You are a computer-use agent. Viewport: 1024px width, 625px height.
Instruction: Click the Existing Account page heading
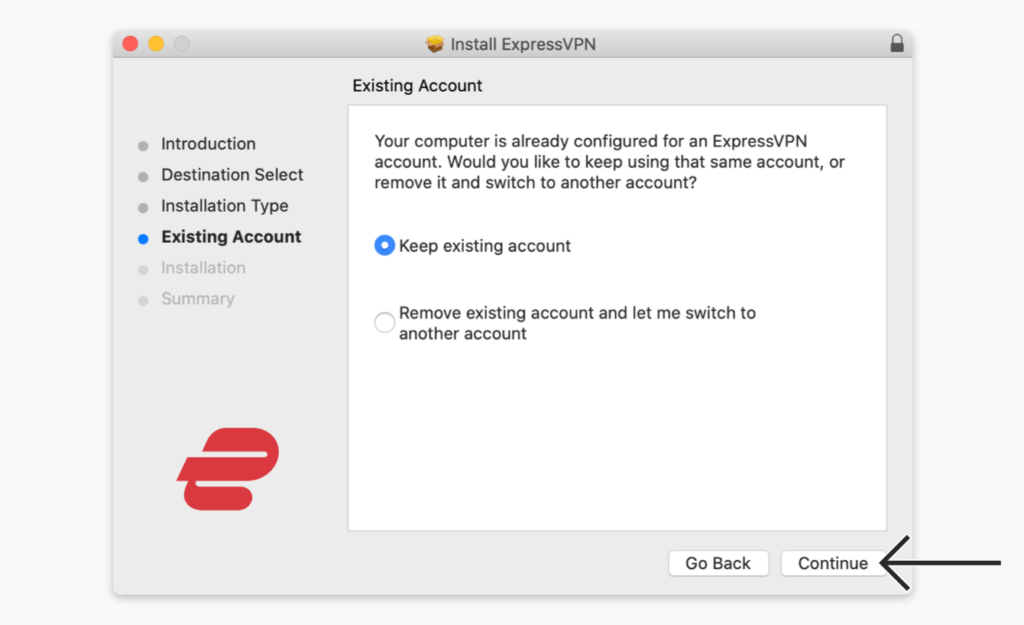417,86
